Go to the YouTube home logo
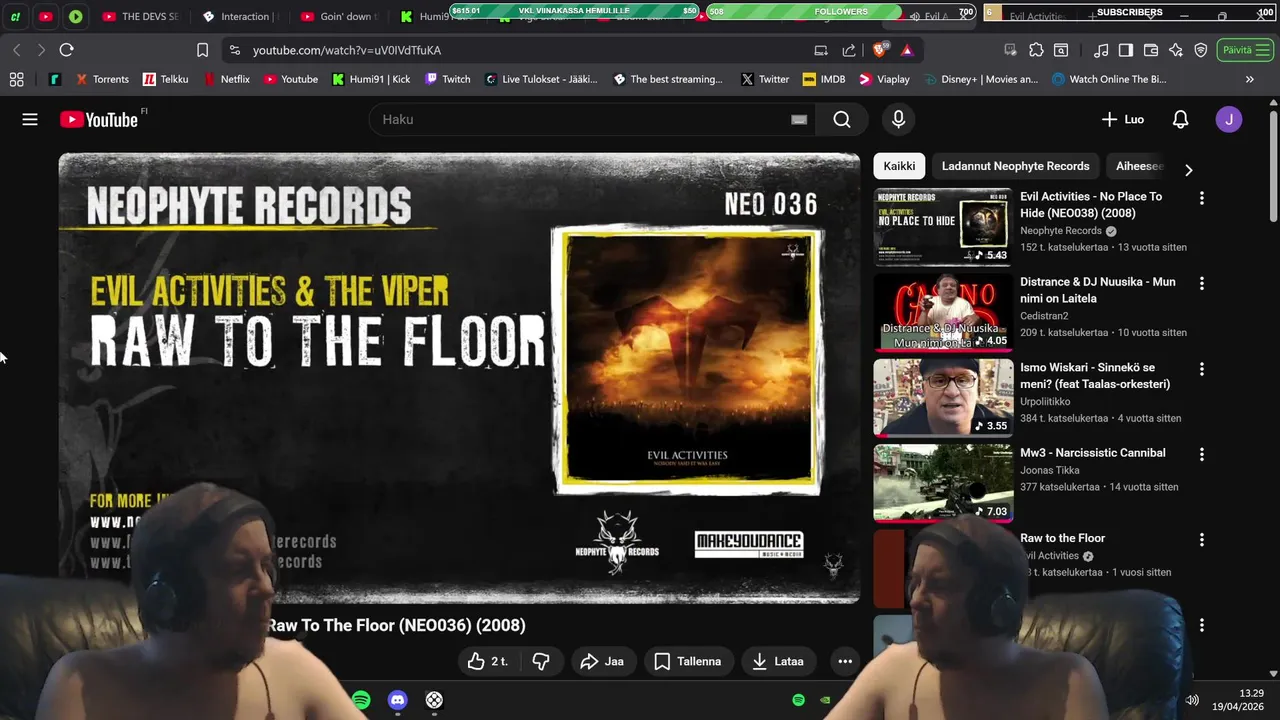This screenshot has height=720, width=1280. [x=98, y=120]
